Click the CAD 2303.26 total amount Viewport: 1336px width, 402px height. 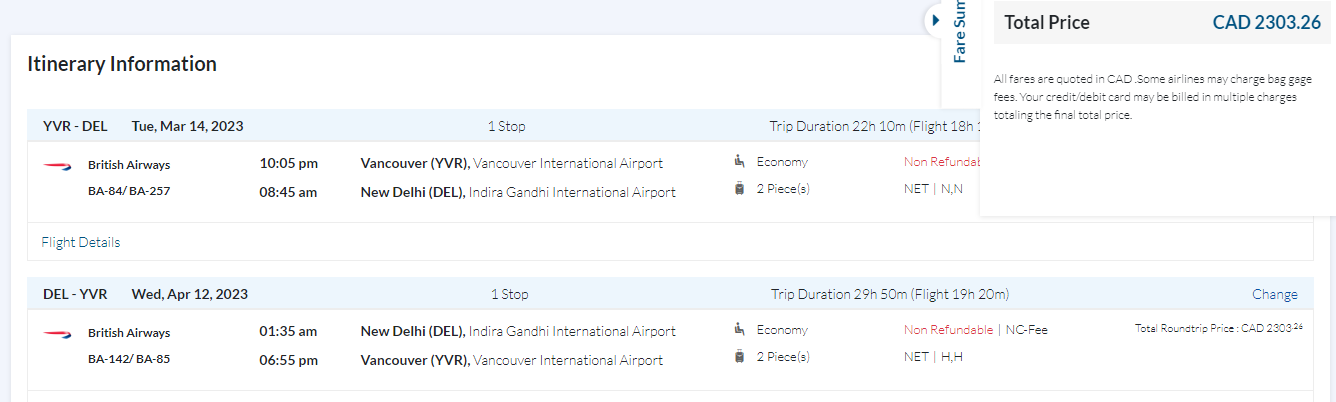click(1266, 23)
